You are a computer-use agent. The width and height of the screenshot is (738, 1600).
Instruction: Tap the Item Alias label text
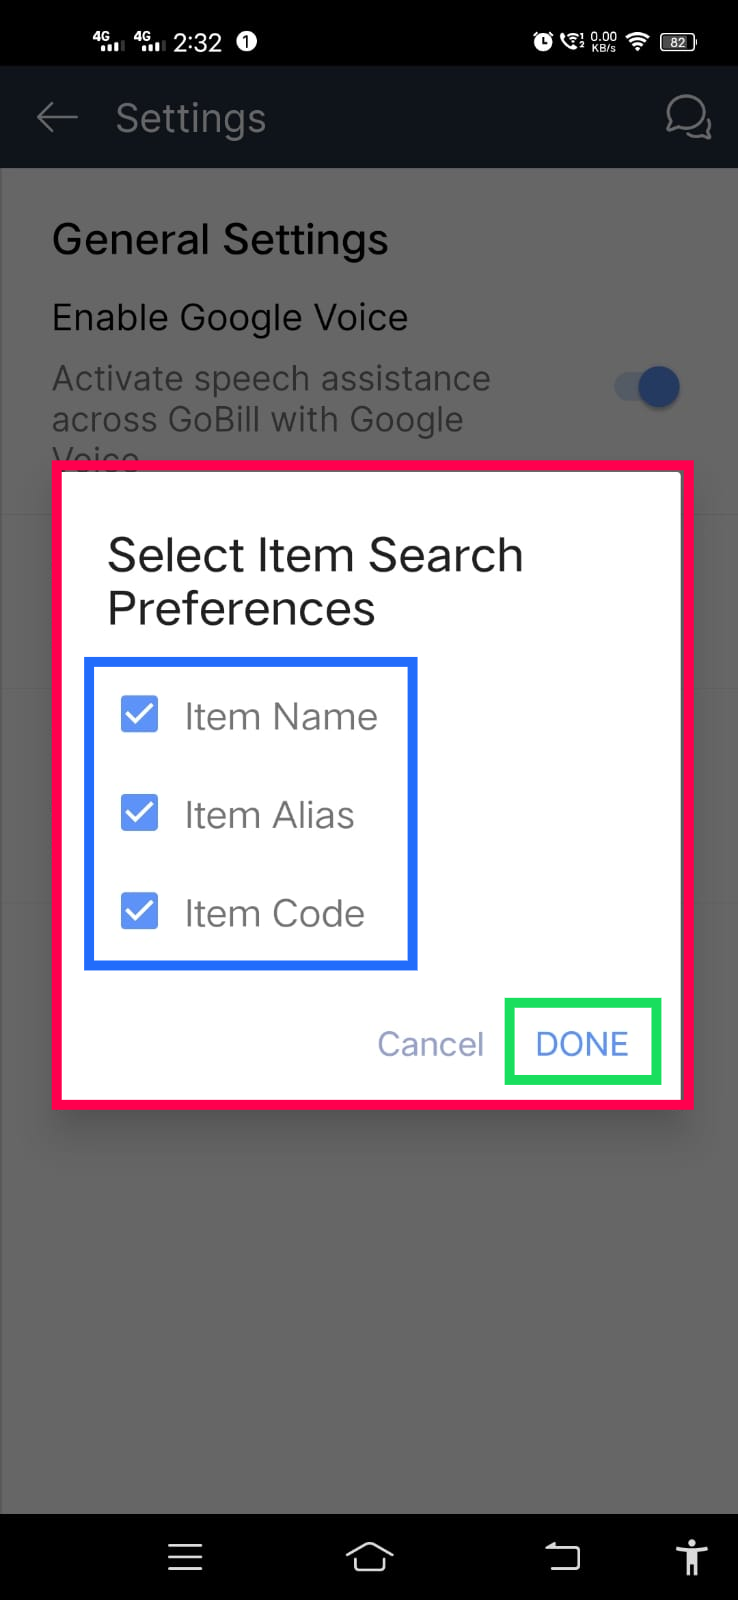point(269,815)
